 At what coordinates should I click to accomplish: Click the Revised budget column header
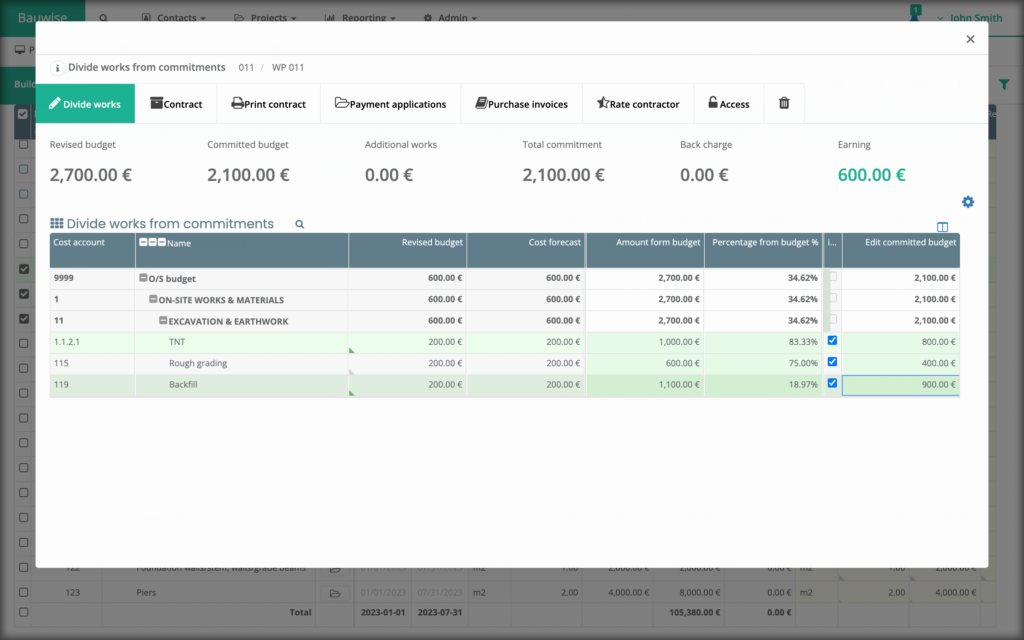408,250
